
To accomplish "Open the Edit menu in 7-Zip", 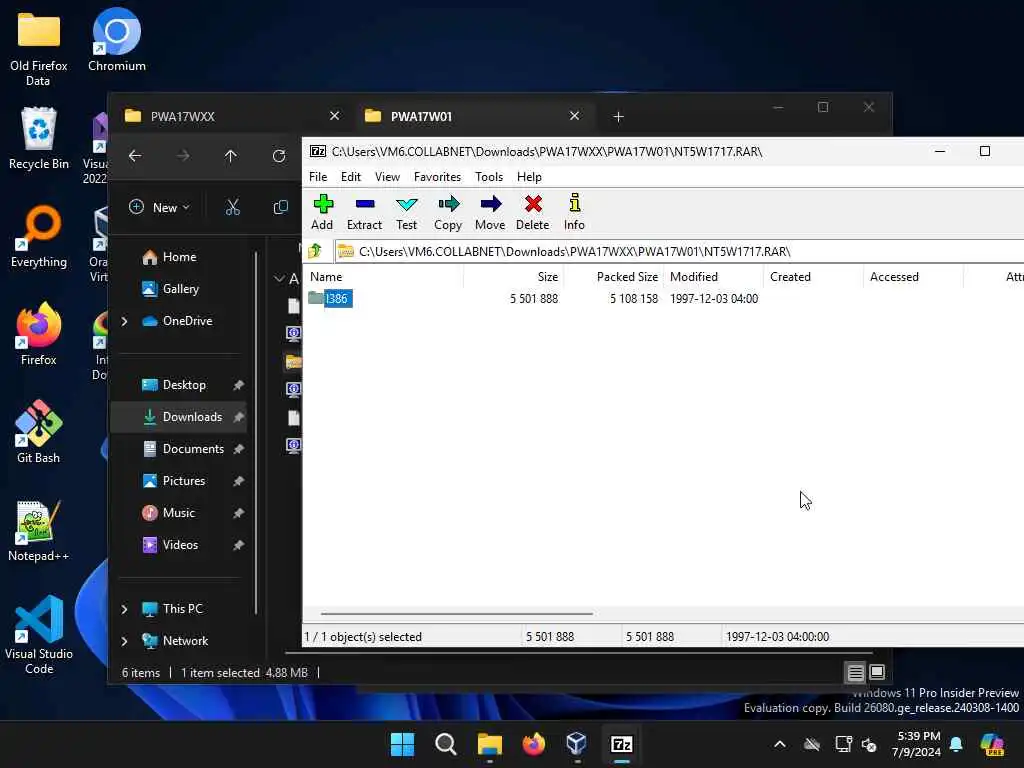I will pyautogui.click(x=351, y=177).
